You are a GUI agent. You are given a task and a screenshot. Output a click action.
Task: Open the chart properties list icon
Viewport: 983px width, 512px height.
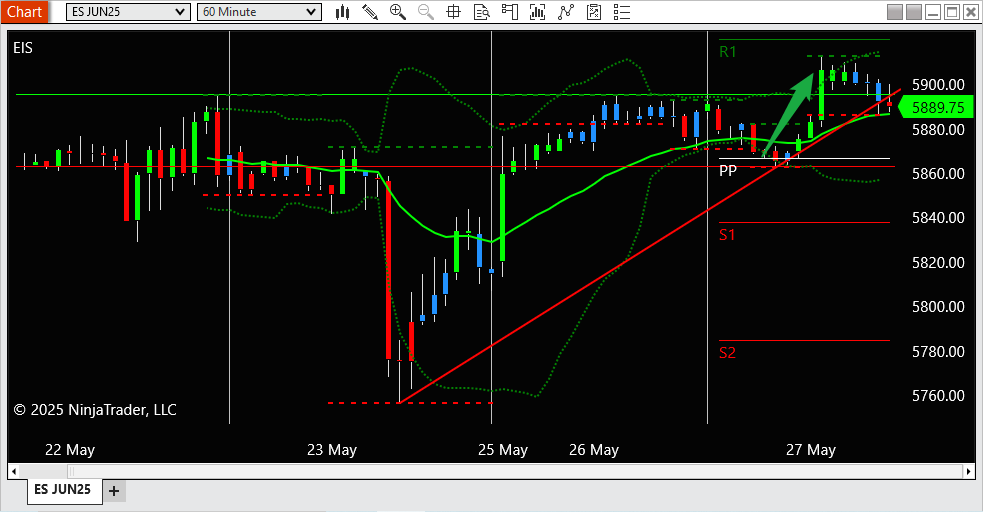(622, 12)
